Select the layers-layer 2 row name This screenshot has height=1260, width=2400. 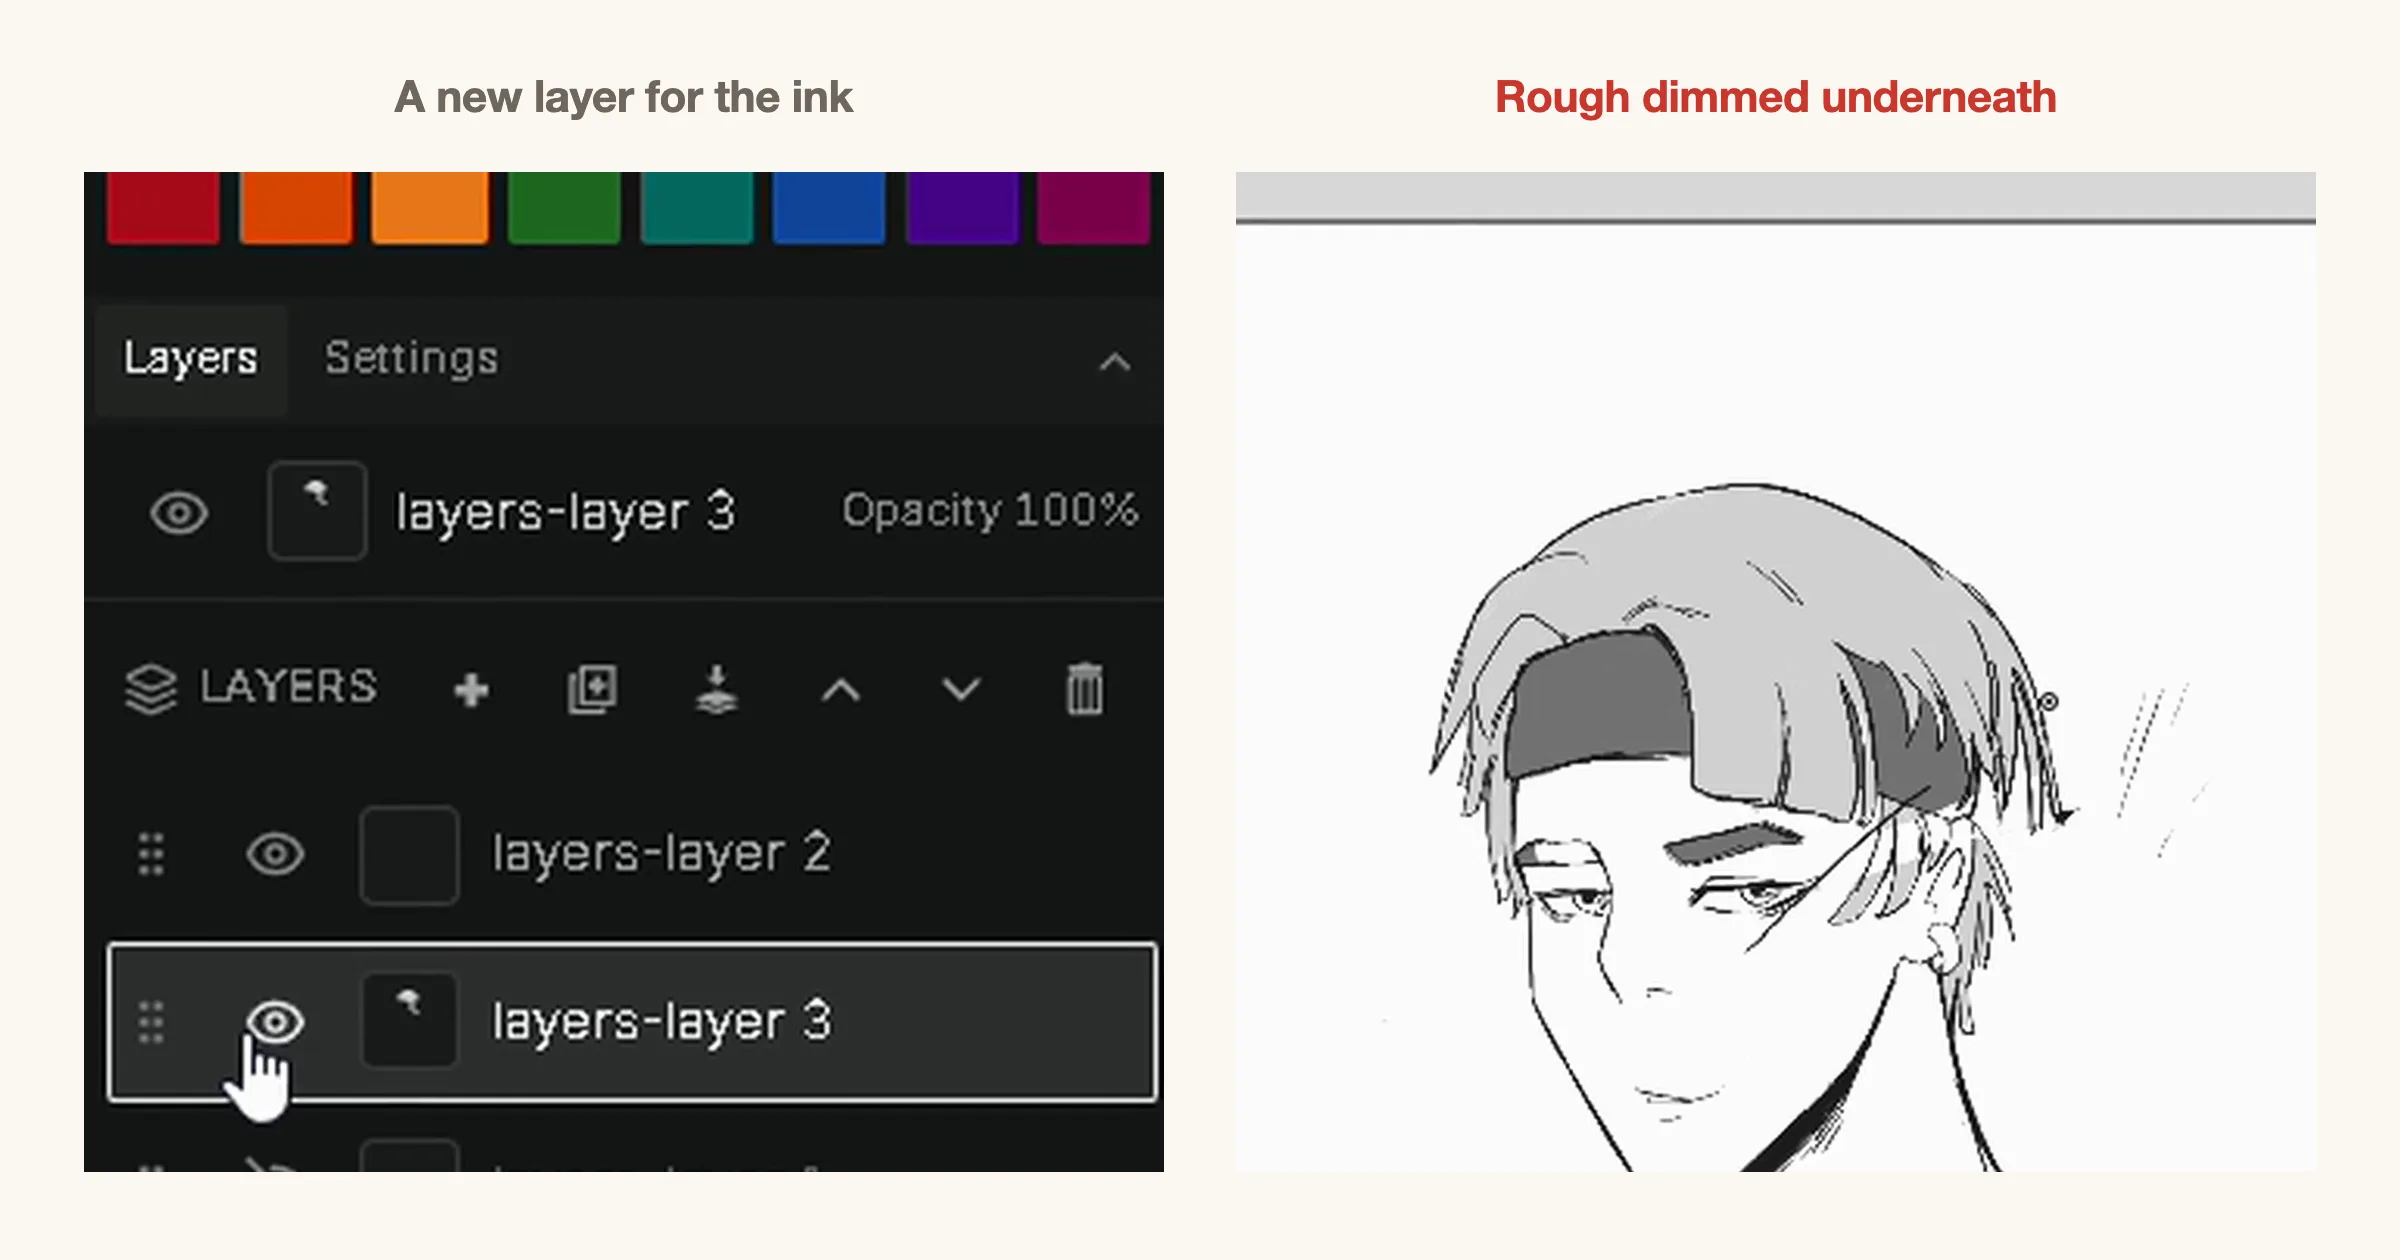(661, 854)
